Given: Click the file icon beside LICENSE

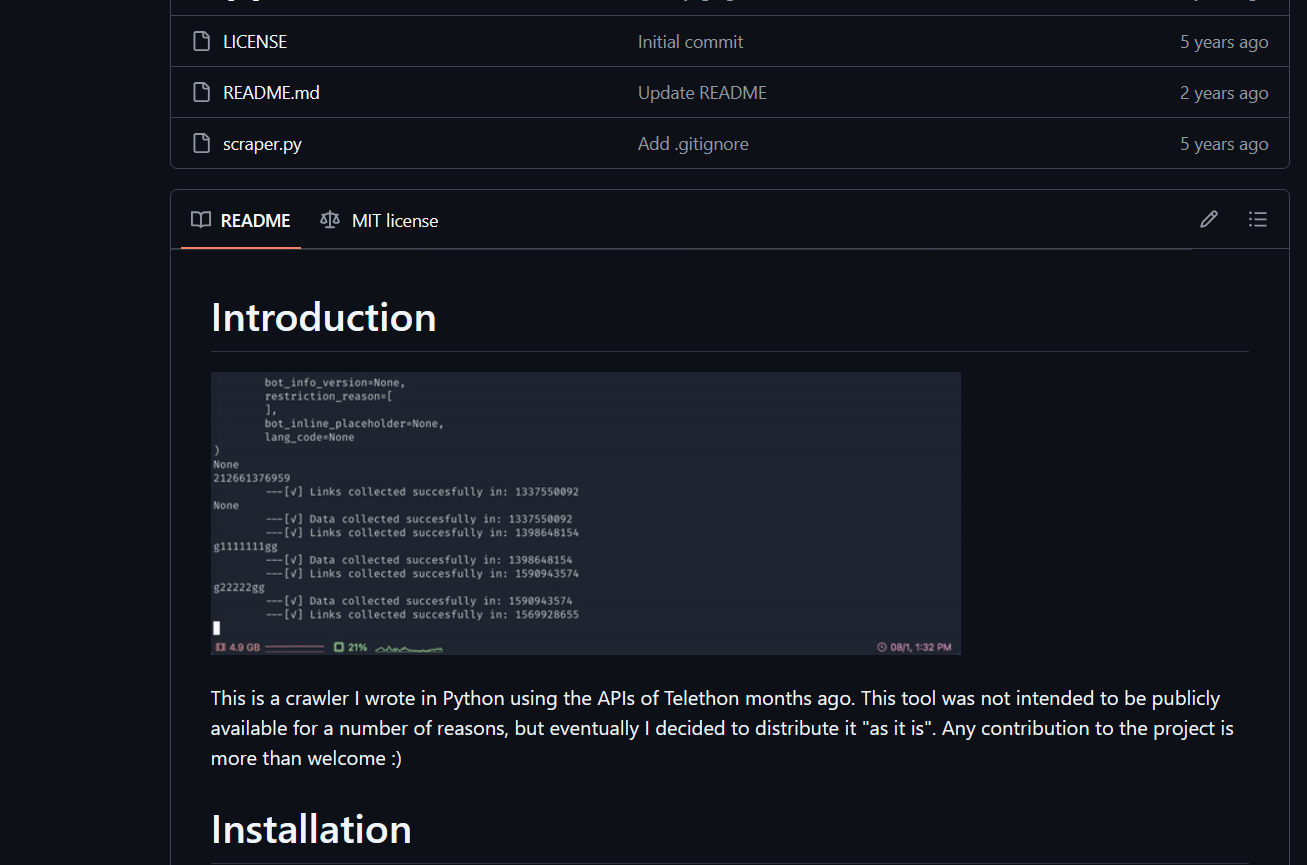Looking at the screenshot, I should [x=202, y=42].
